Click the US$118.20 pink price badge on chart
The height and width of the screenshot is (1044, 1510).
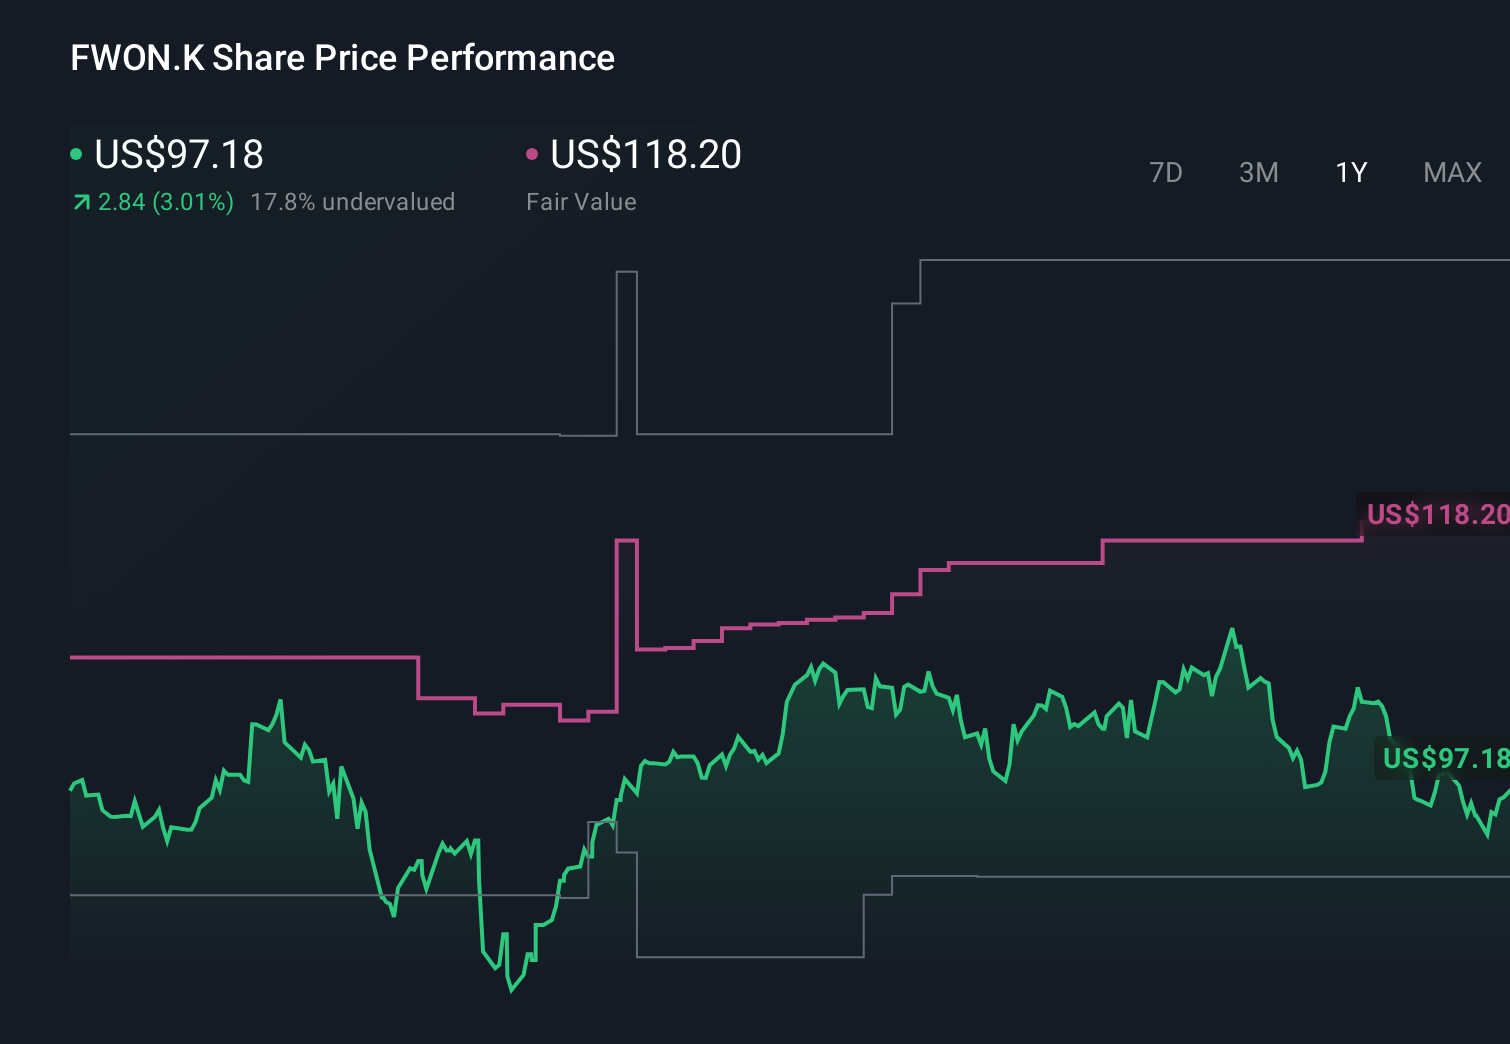(1435, 515)
